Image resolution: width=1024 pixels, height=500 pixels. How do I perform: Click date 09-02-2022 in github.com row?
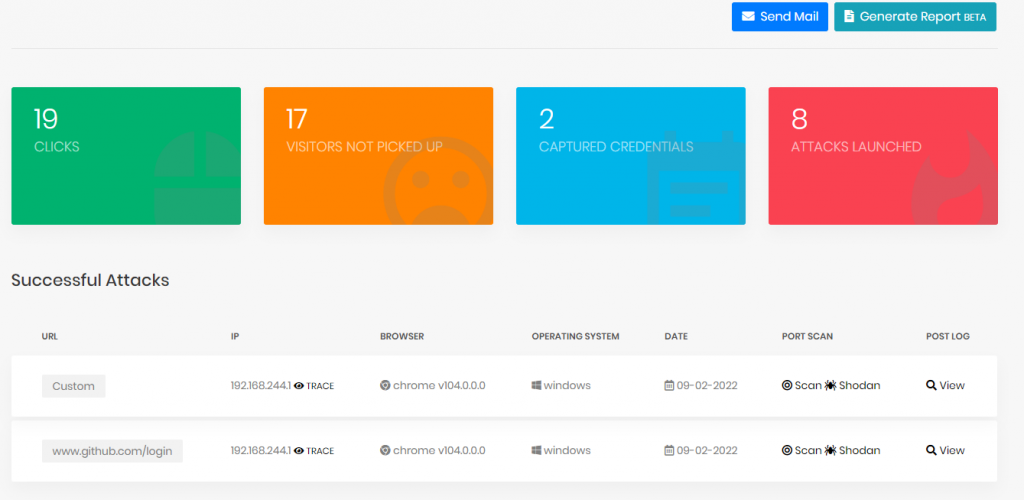point(707,451)
